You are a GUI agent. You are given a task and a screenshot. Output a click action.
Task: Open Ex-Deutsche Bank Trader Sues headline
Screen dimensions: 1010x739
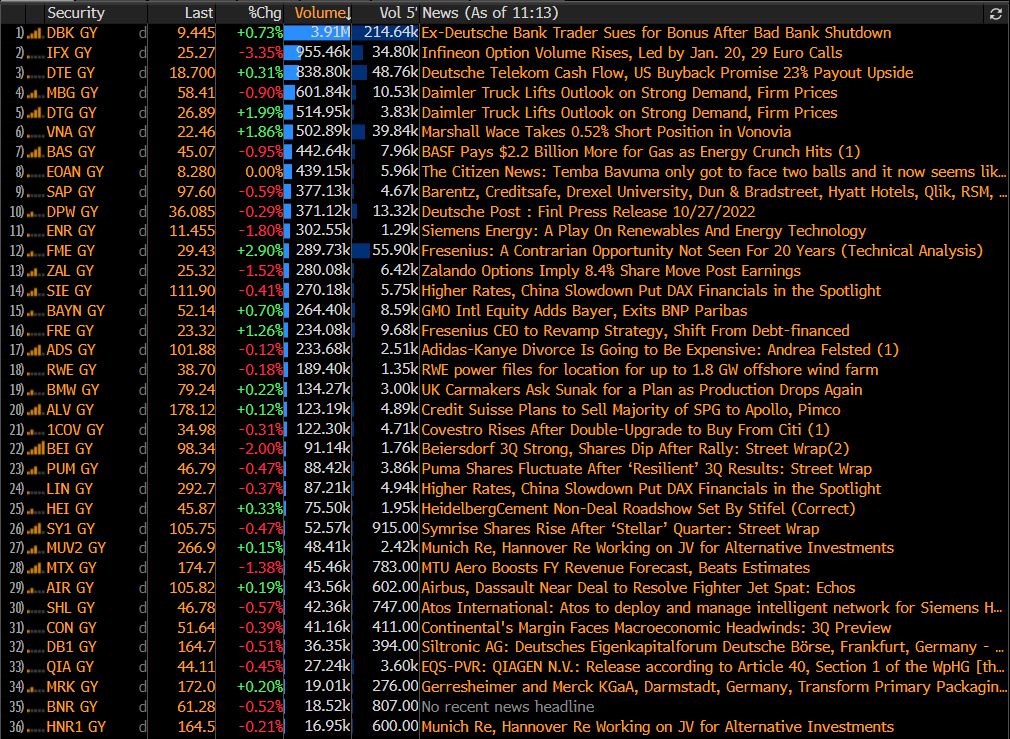pos(656,34)
